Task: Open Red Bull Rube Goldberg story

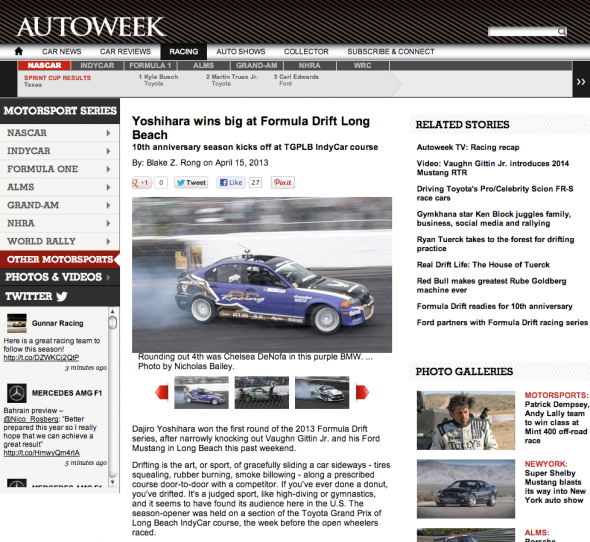Action: click(x=491, y=285)
